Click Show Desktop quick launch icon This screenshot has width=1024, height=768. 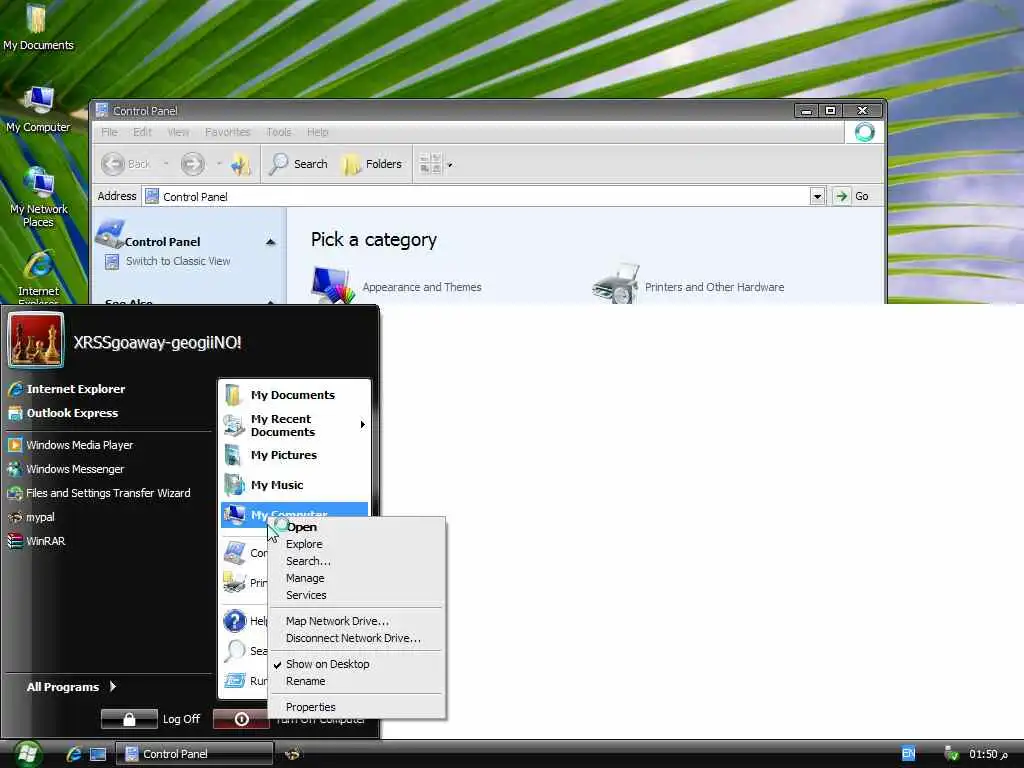click(98, 754)
